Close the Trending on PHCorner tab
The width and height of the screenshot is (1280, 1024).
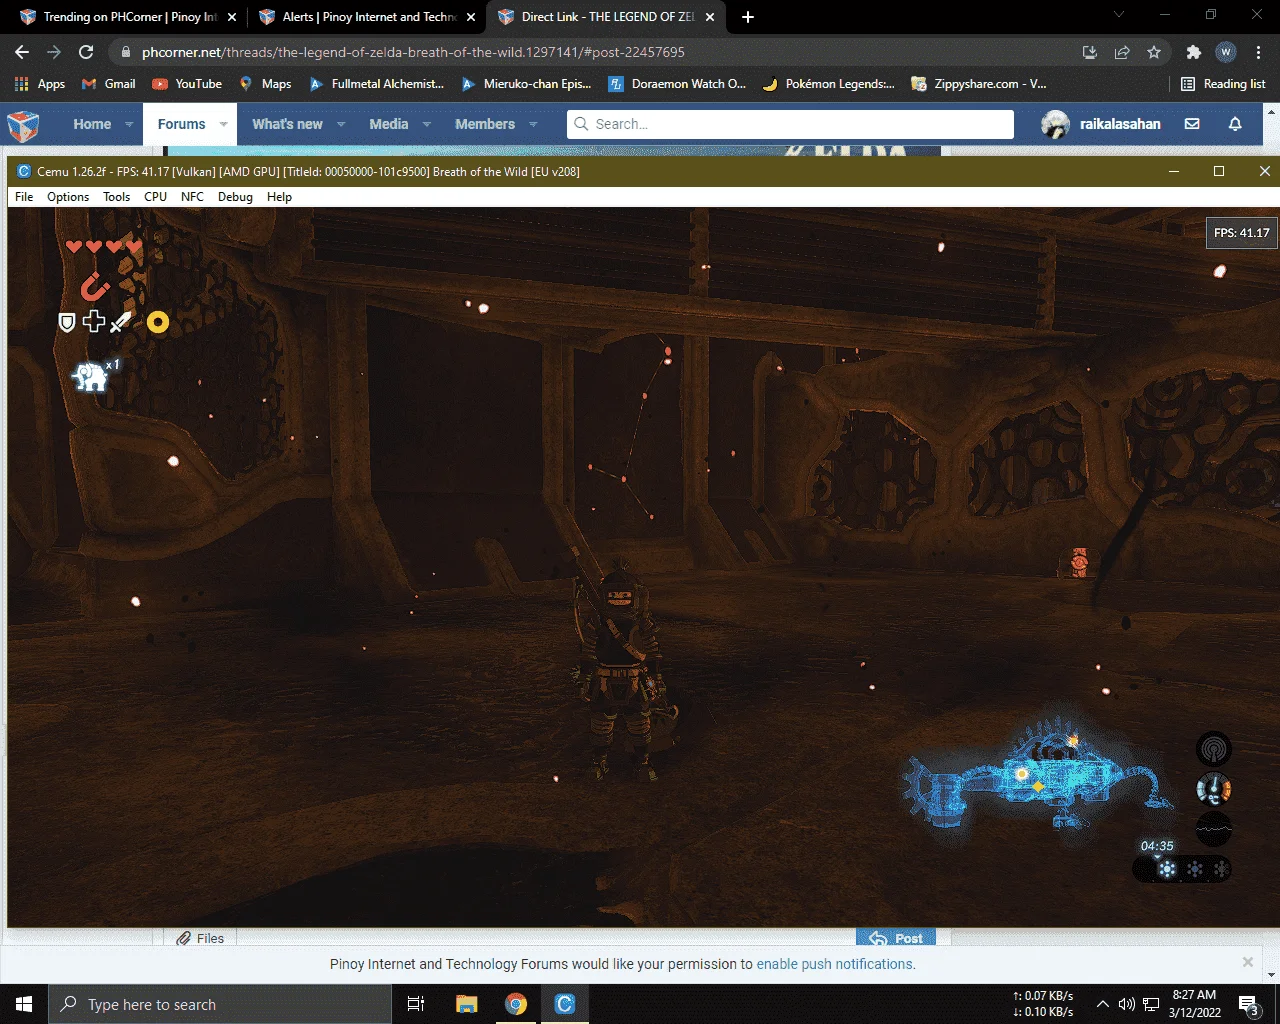pyautogui.click(x=232, y=17)
